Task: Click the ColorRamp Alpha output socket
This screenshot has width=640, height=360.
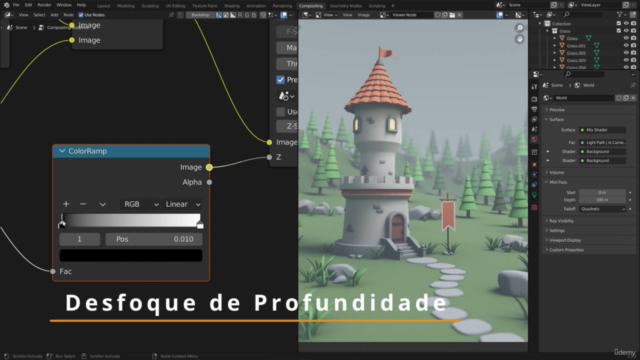Action: click(x=209, y=182)
